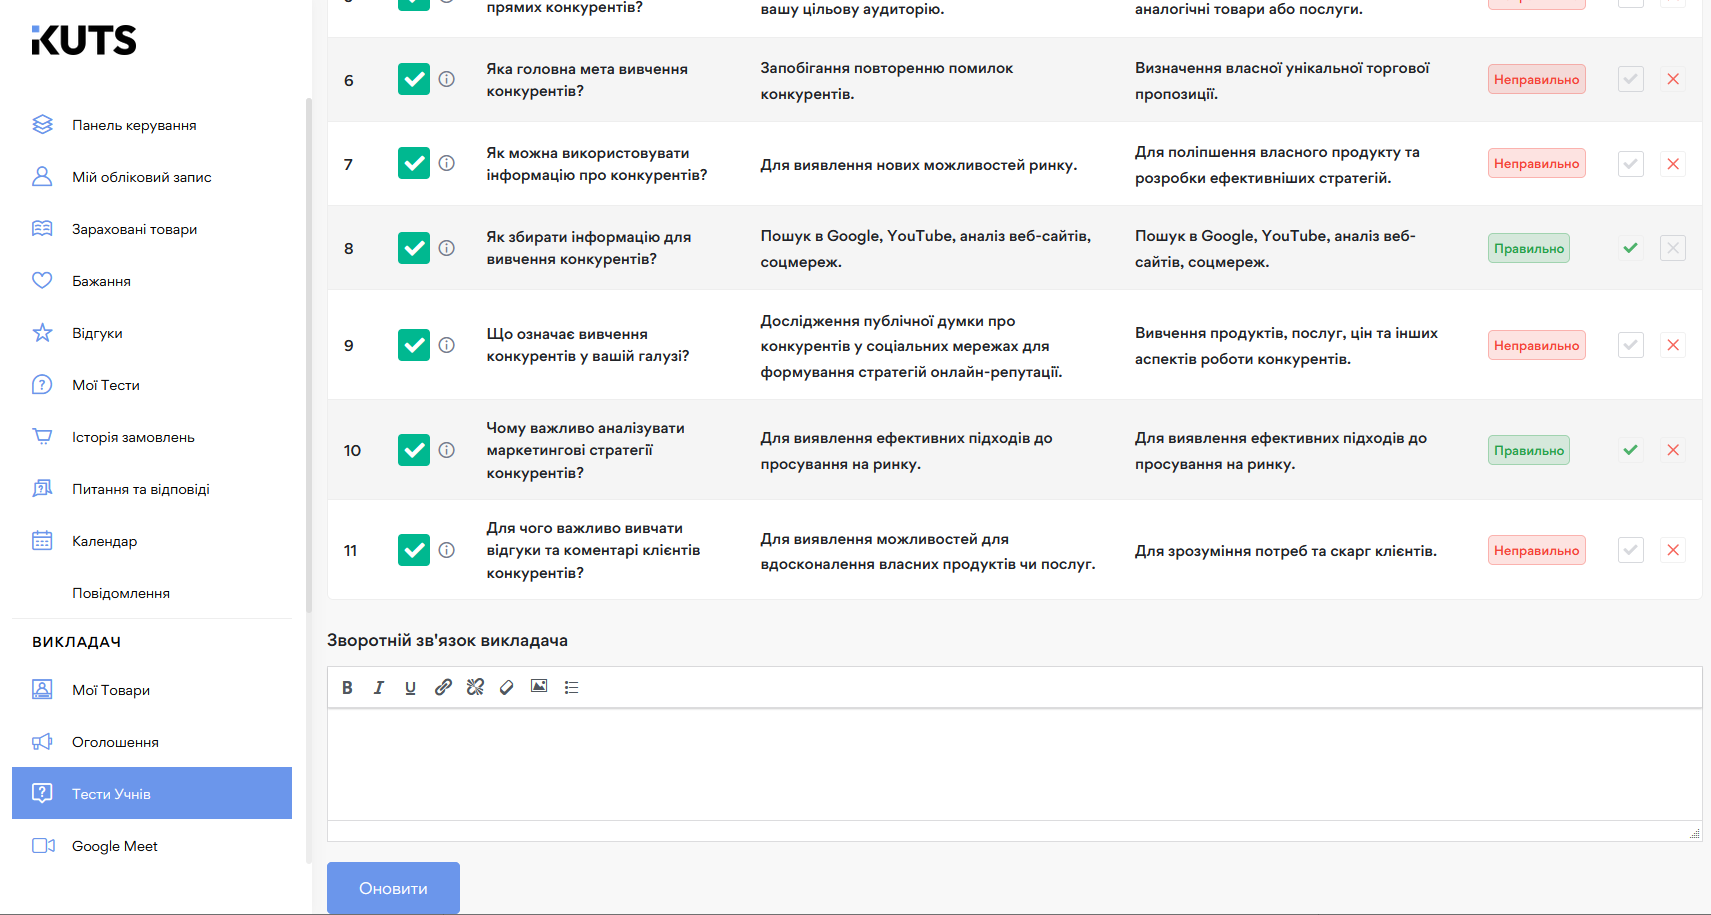The height and width of the screenshot is (915, 1711).
Task: Click the unlink icon in toolbar
Action: pyautogui.click(x=475, y=687)
